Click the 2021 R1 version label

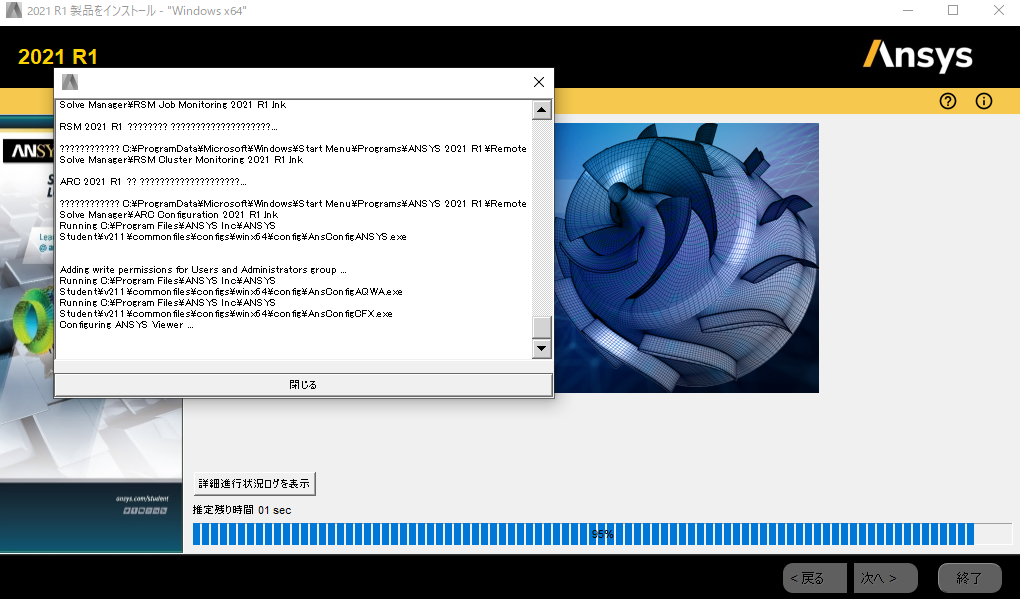(x=58, y=57)
